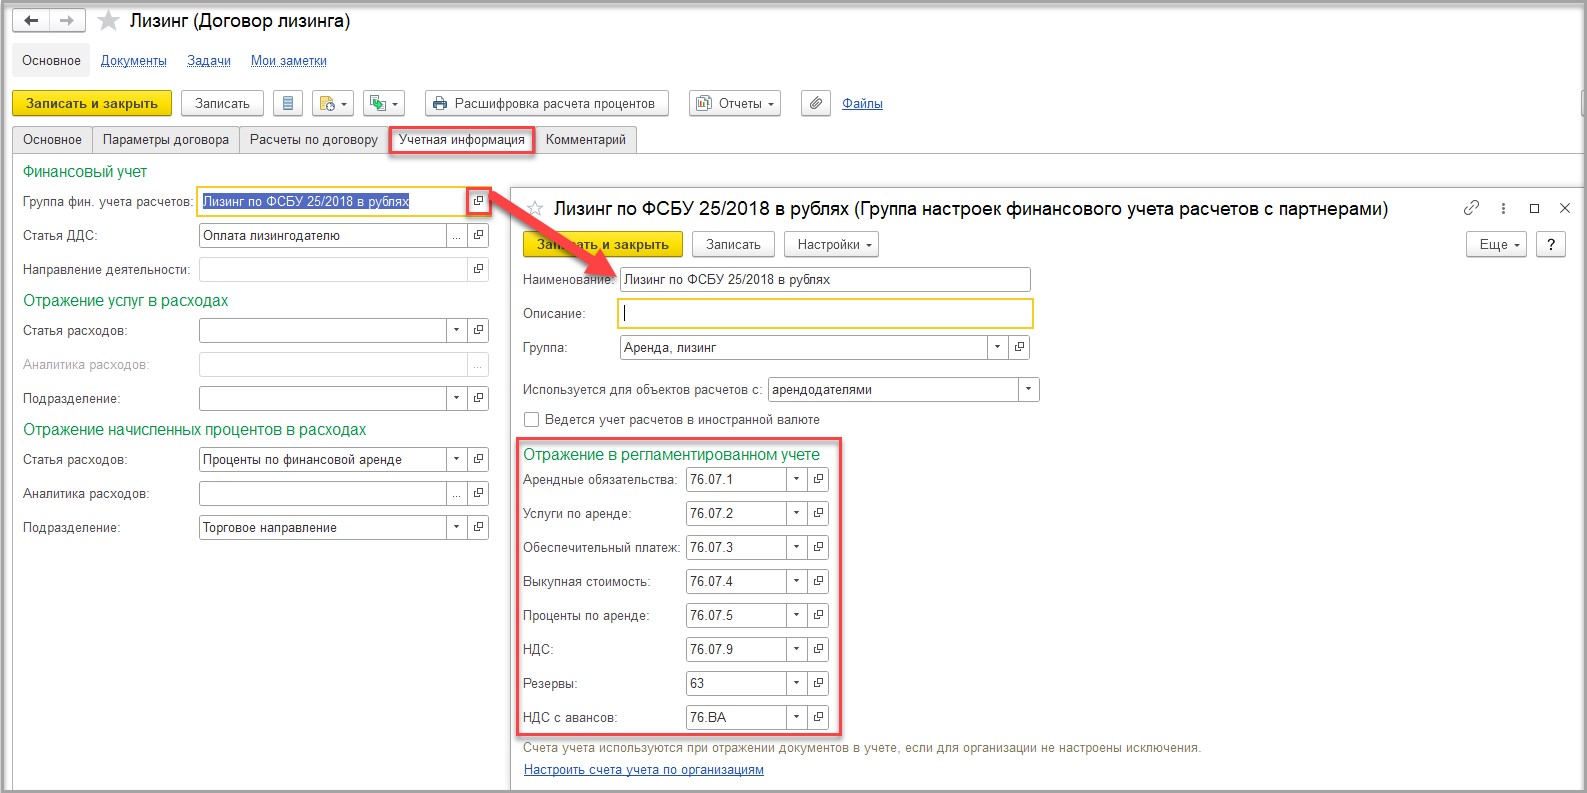Screen dimensions: 1587x793
Task: Open the account form icon for 76.07.1
Action: 818,479
